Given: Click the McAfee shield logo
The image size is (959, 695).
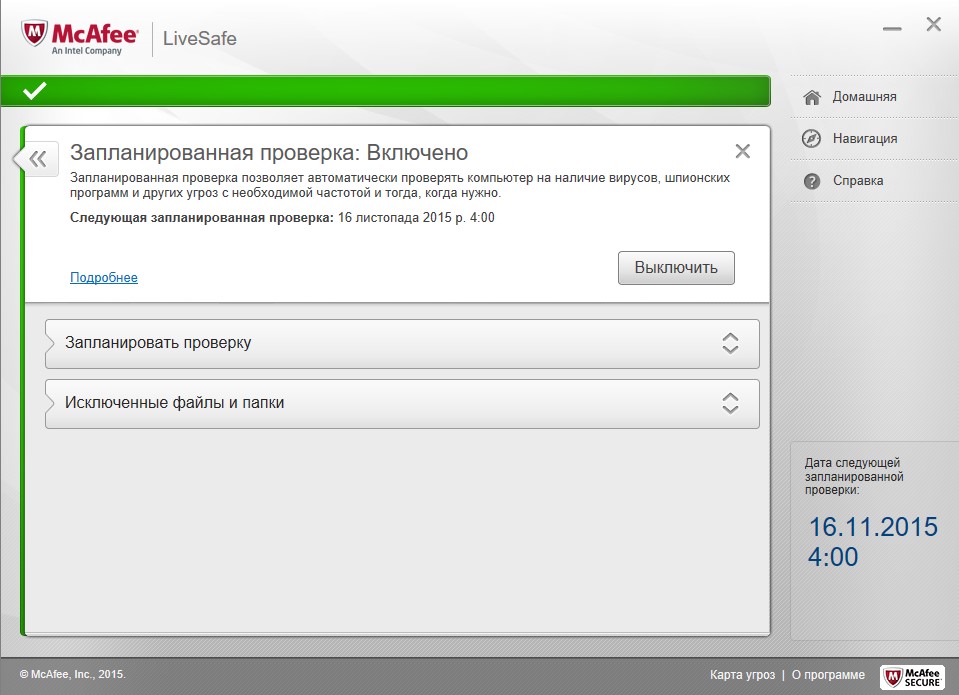Looking at the screenshot, I should 34,34.
